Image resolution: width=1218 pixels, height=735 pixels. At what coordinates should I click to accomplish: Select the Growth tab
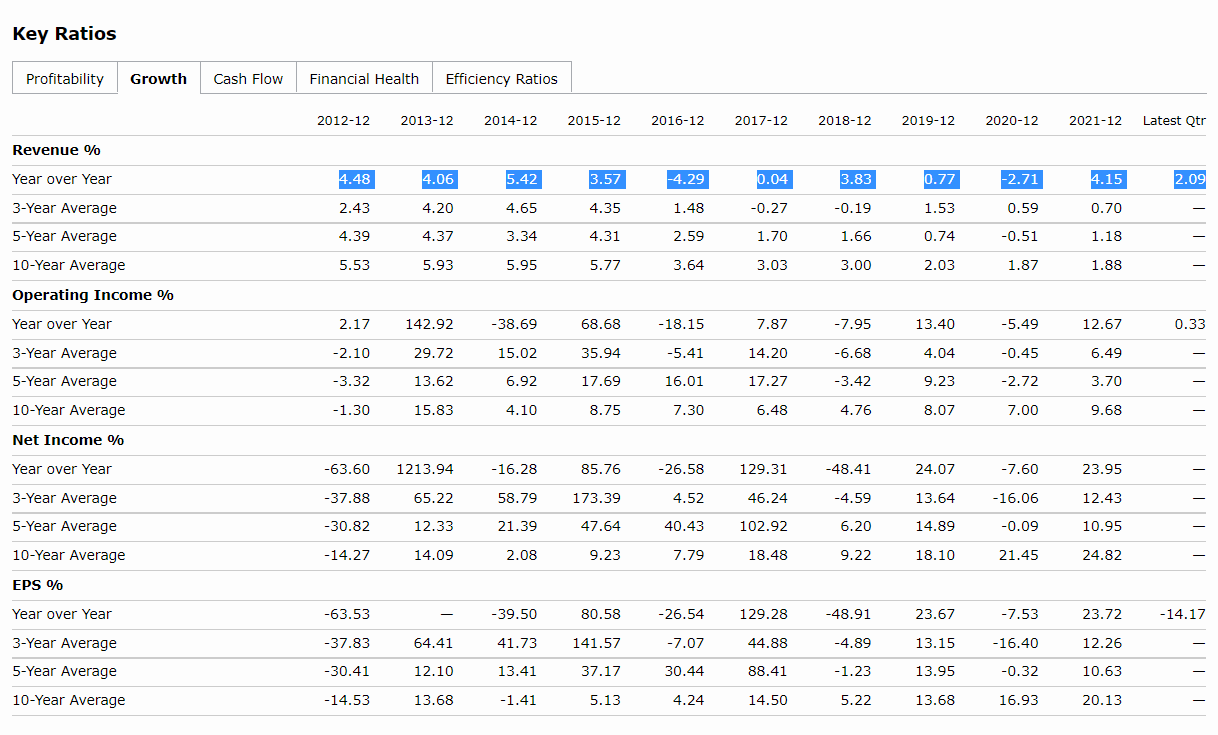158,79
